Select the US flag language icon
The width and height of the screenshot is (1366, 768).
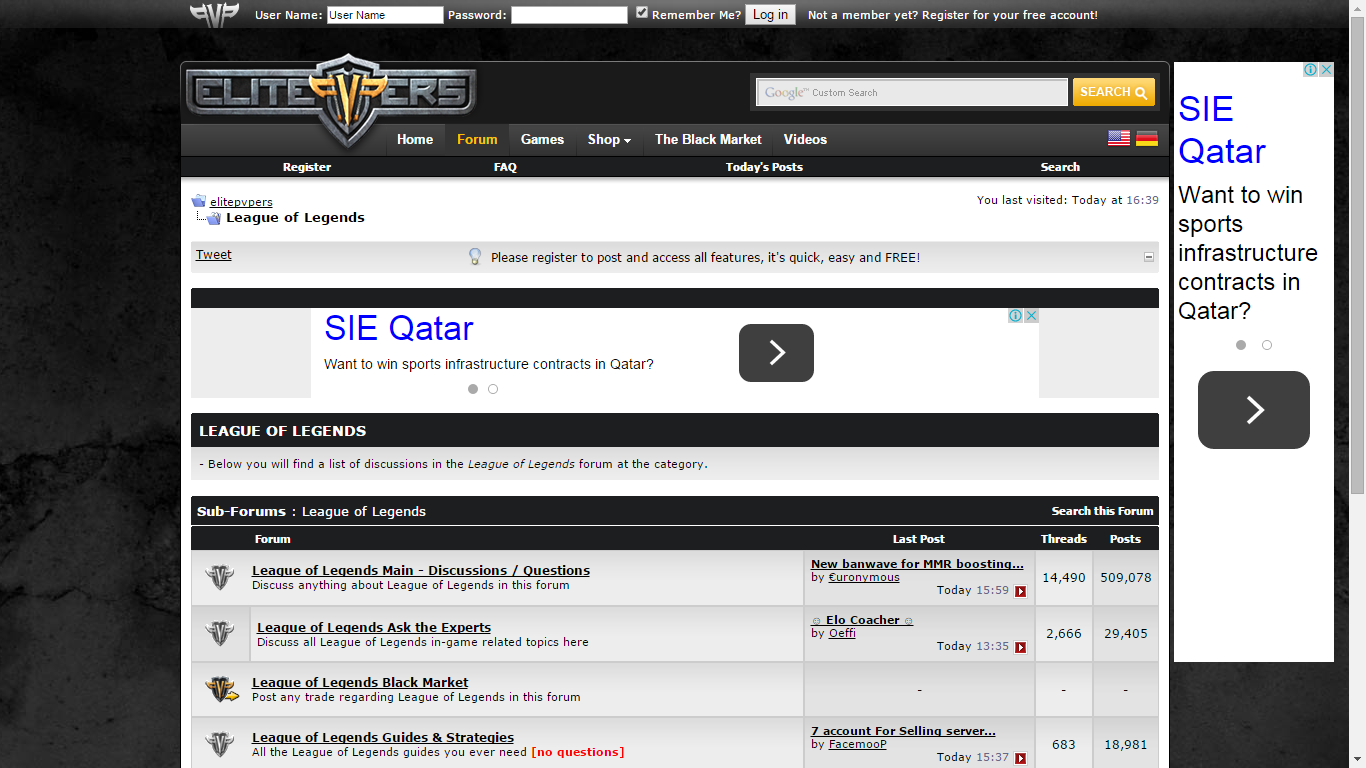[x=1119, y=138]
